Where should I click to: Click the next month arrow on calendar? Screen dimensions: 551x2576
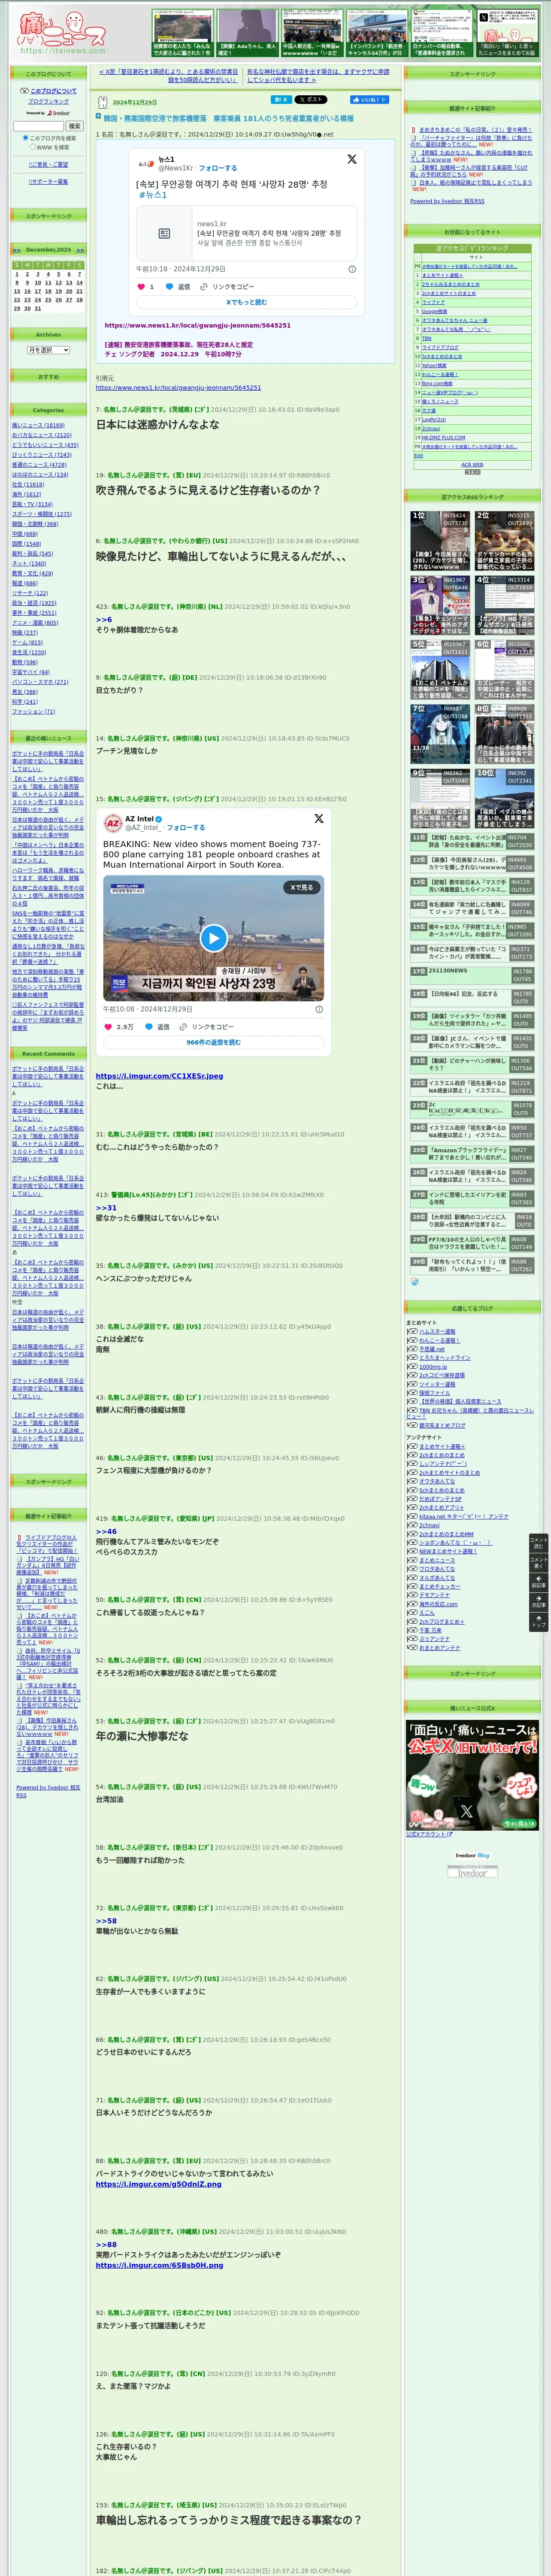pos(80,250)
